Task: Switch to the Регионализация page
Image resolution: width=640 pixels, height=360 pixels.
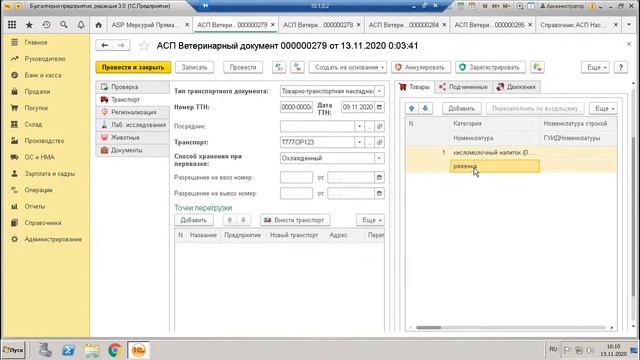Action: point(133,112)
